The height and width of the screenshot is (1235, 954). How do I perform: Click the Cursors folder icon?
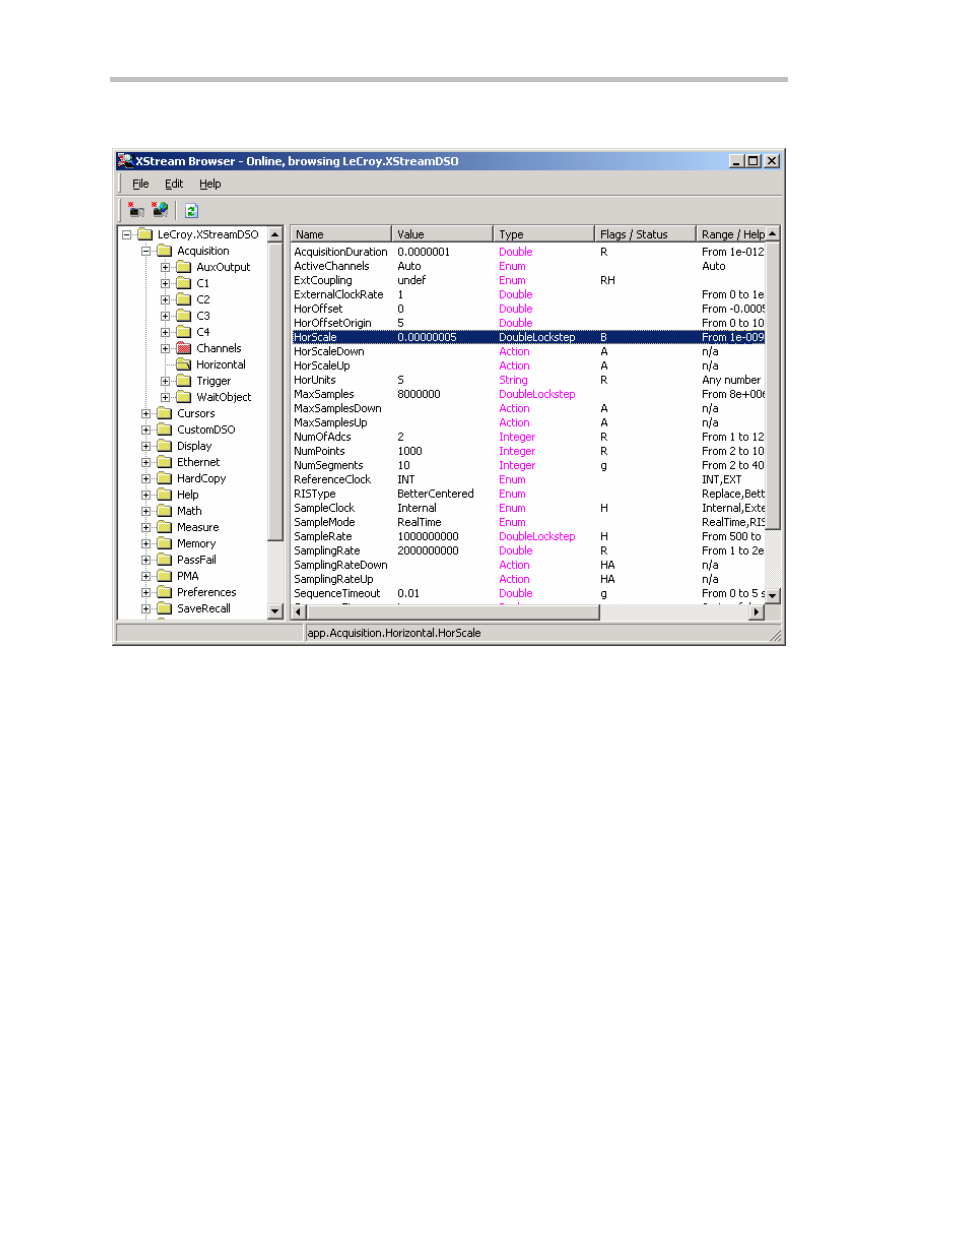tap(165, 413)
